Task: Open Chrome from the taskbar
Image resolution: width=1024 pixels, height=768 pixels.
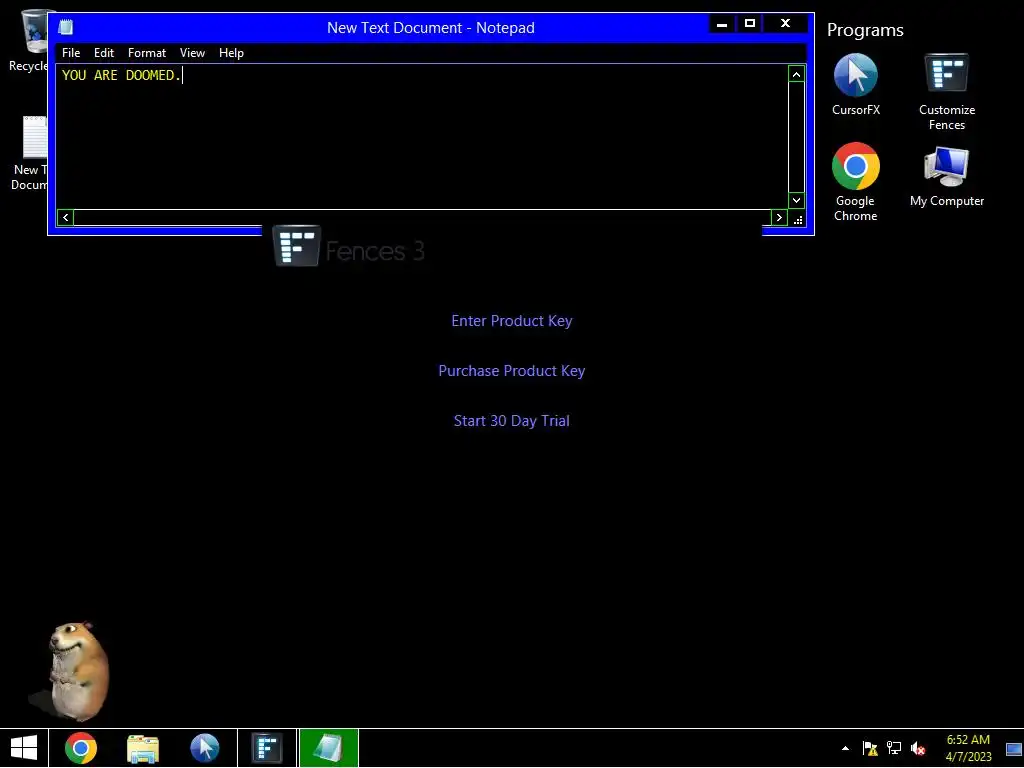Action: (x=81, y=748)
